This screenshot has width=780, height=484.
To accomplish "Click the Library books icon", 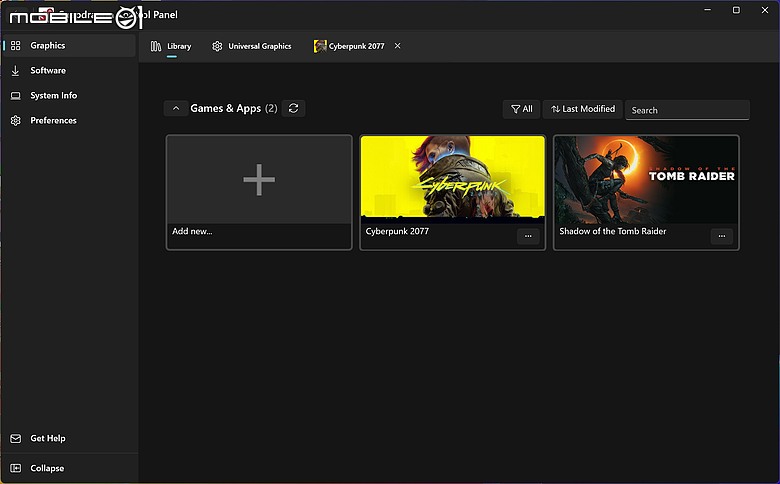I will (x=156, y=46).
